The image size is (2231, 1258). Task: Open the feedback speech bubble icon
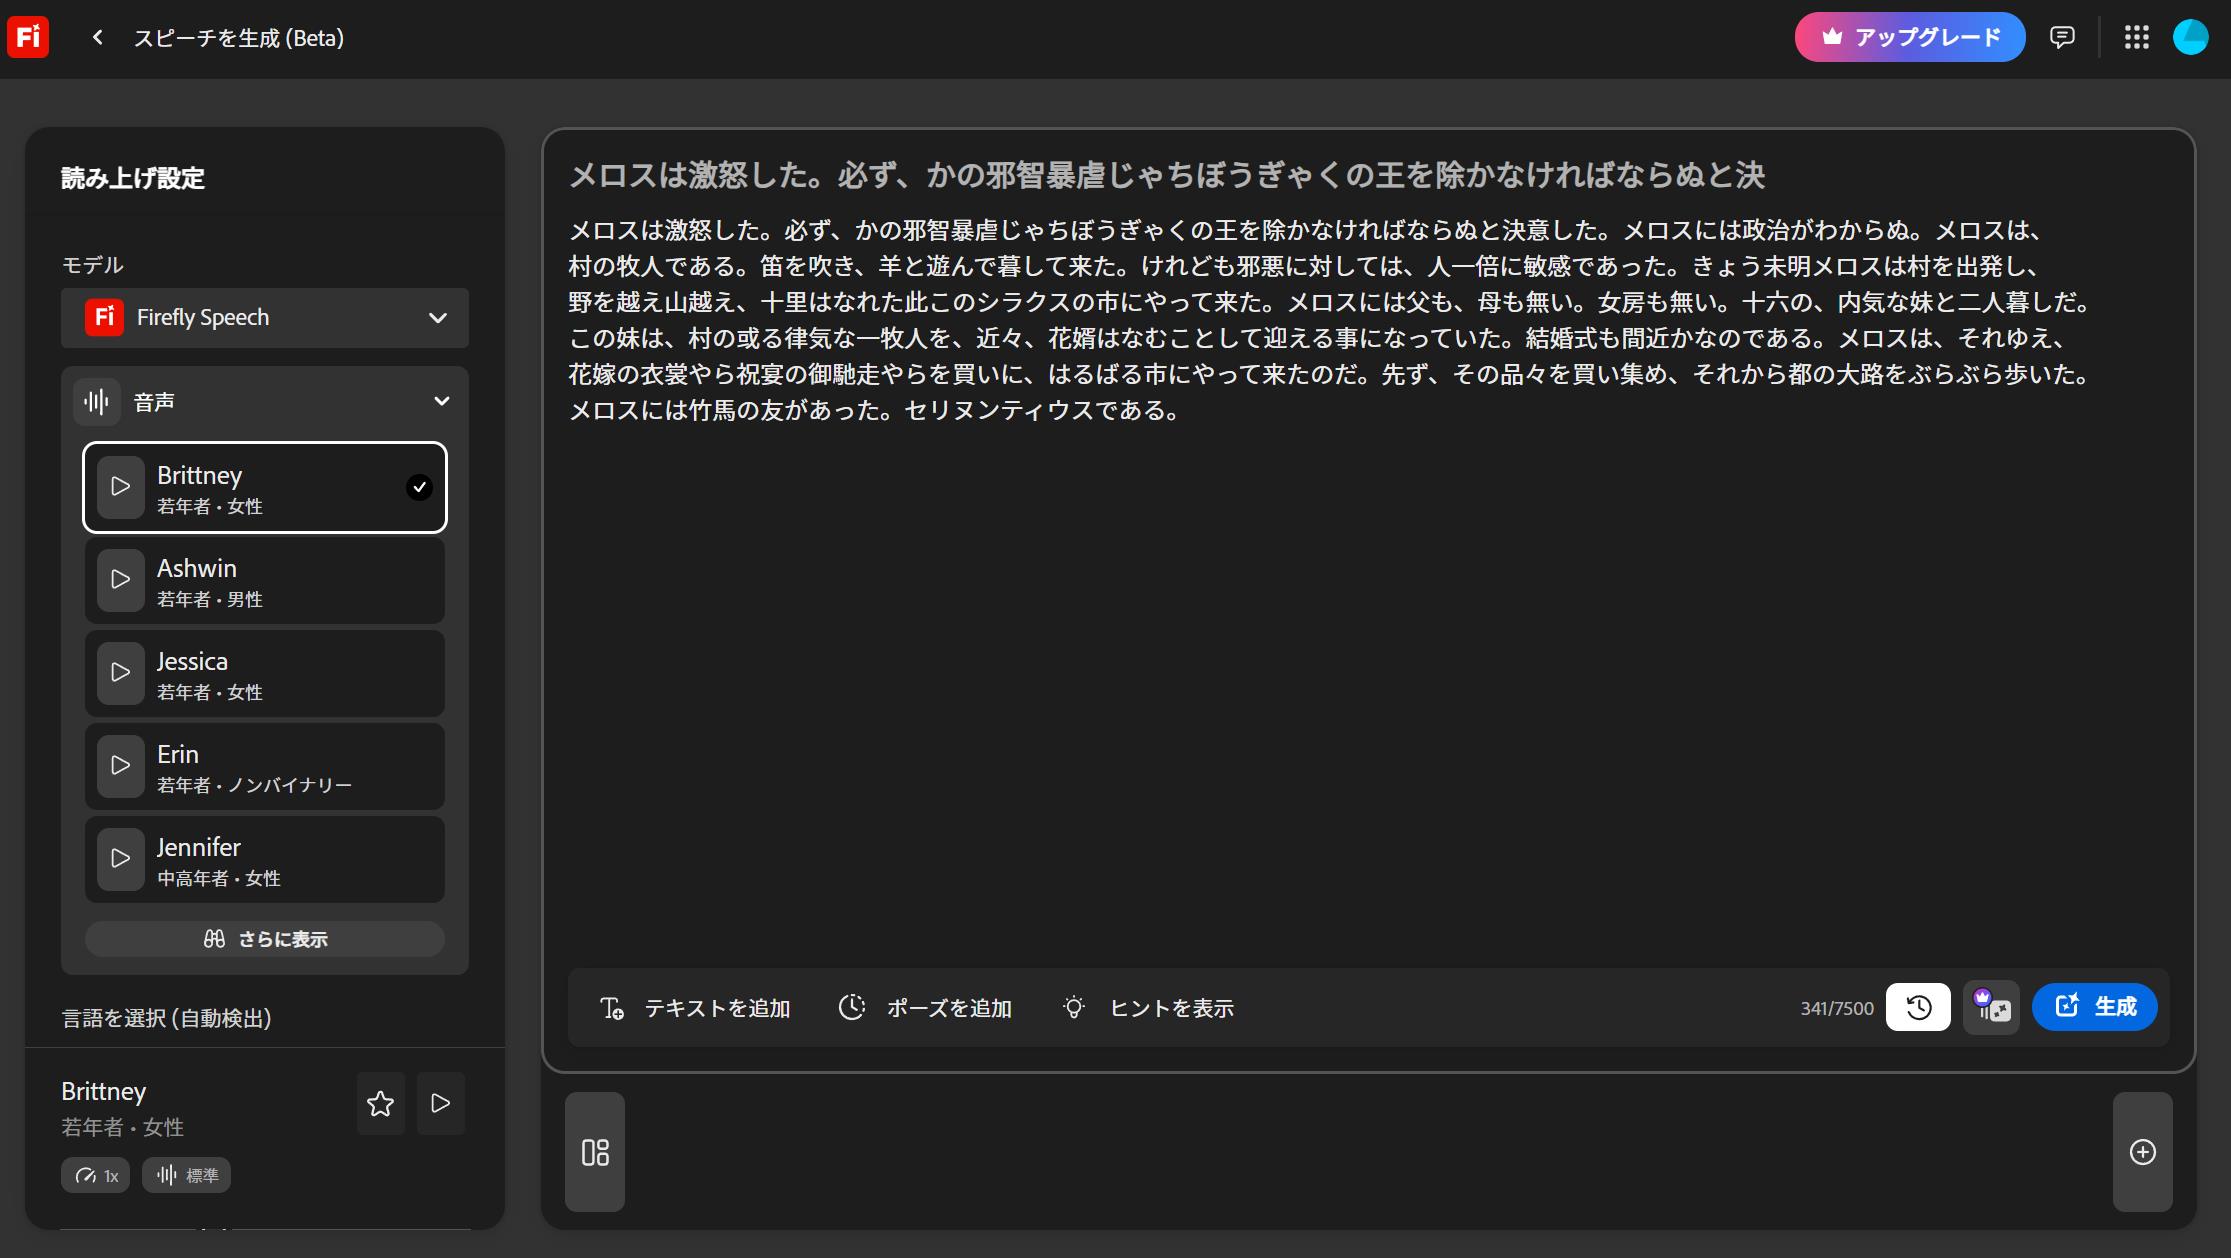[x=2062, y=37]
